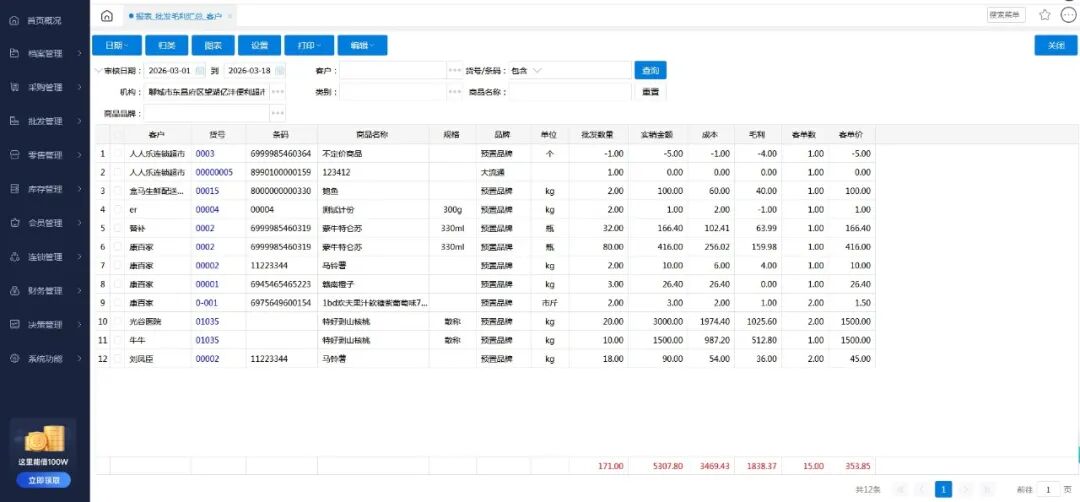Image resolution: width=1080 pixels, height=502 pixels.
Task: Expand the 日期 dropdown button
Action: pyautogui.click(x=115, y=46)
